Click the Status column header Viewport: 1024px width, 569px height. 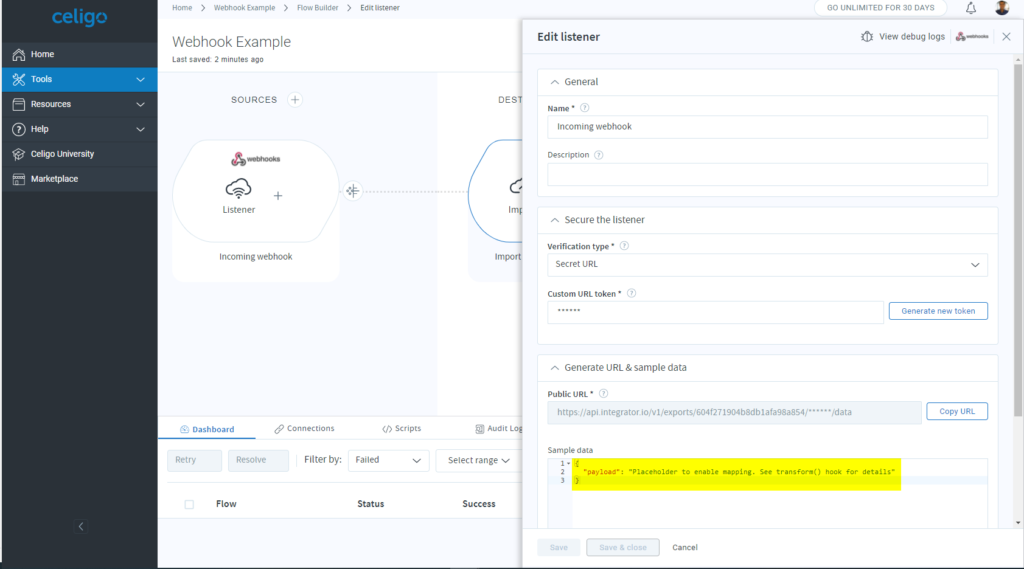tap(370, 504)
